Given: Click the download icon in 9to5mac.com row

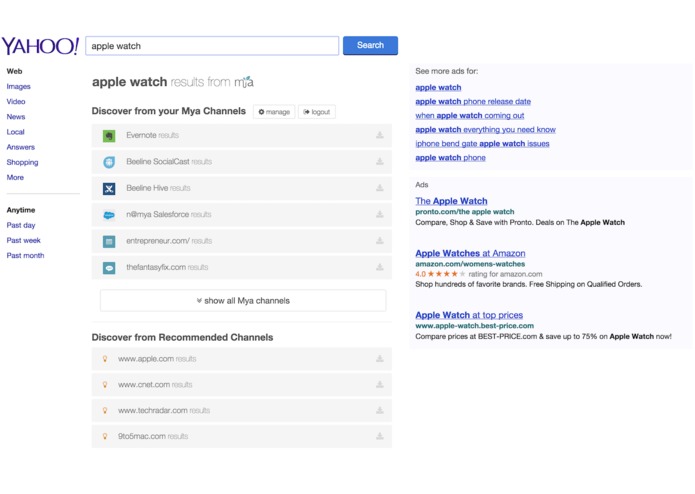Looking at the screenshot, I should point(380,436).
